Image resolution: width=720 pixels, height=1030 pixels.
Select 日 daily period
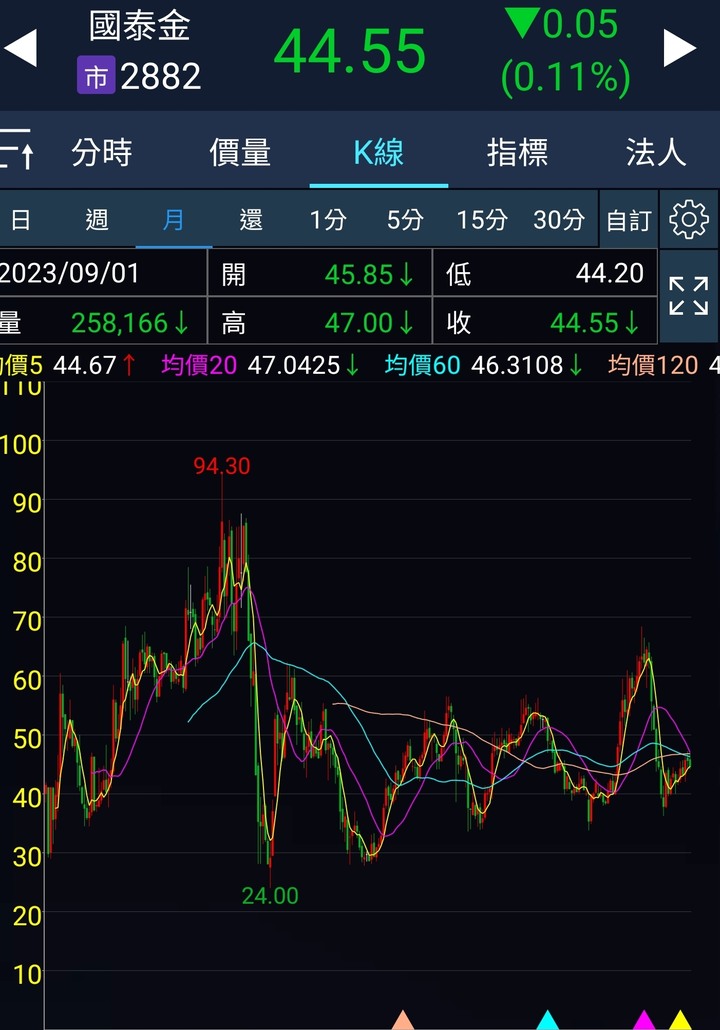click(x=20, y=220)
